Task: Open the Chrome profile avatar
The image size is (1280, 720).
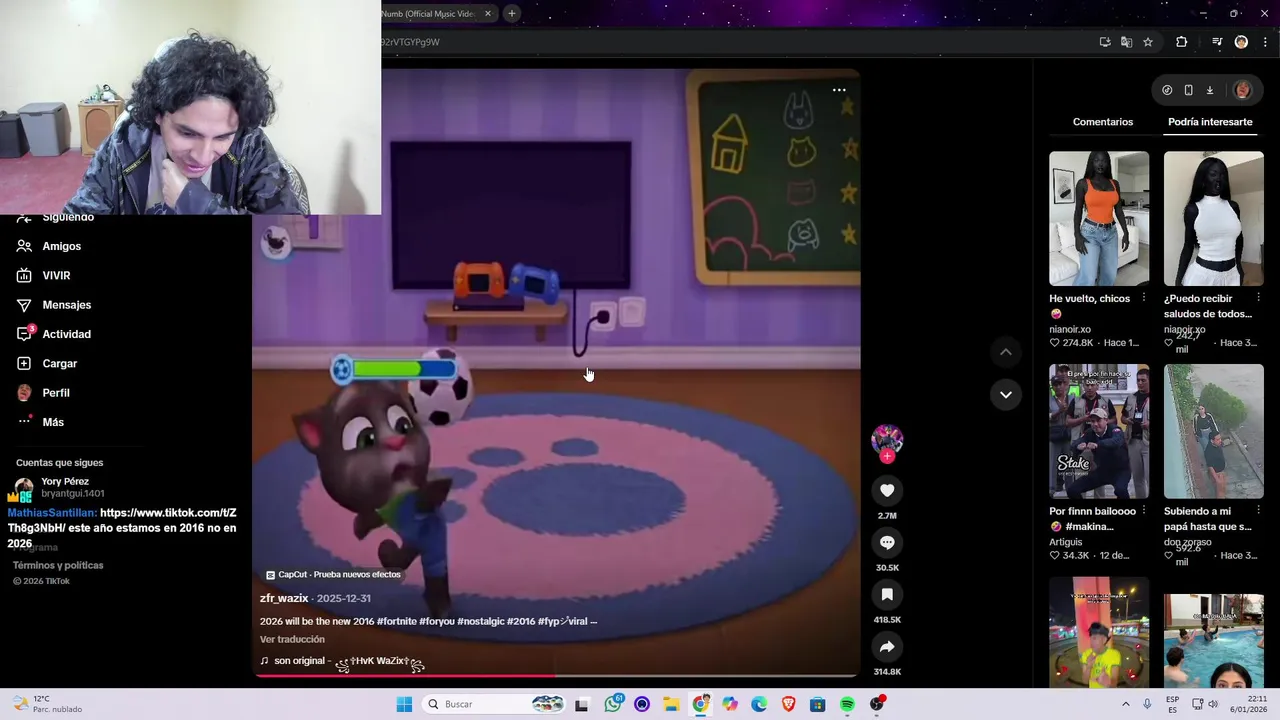Action: (1241, 42)
